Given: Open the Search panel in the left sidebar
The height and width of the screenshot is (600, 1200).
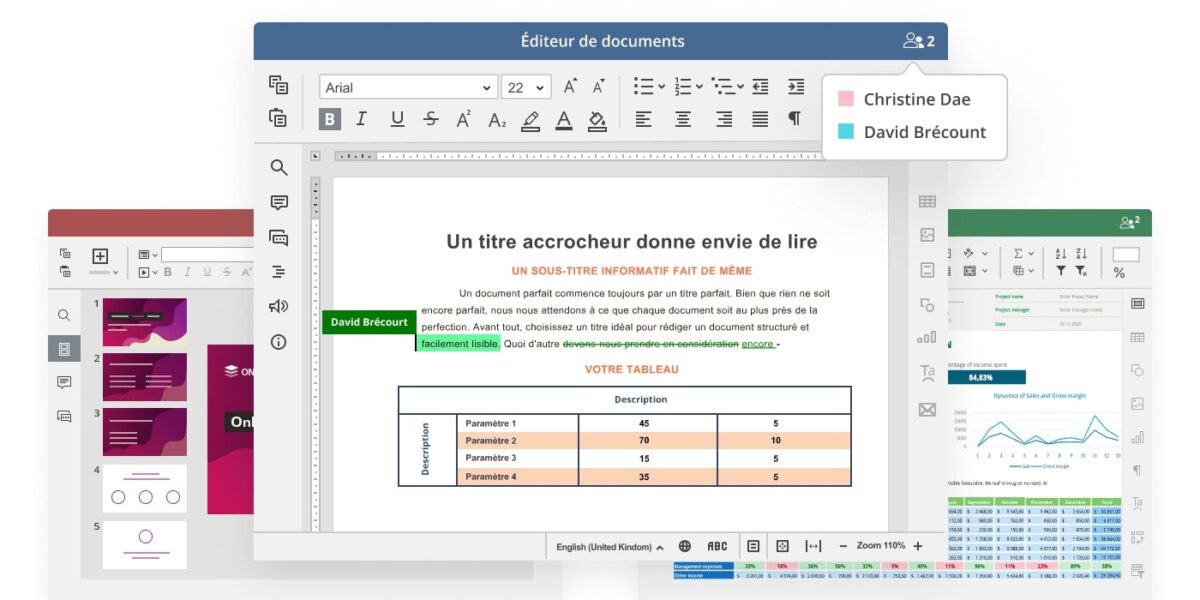Looking at the screenshot, I should pos(280,168).
